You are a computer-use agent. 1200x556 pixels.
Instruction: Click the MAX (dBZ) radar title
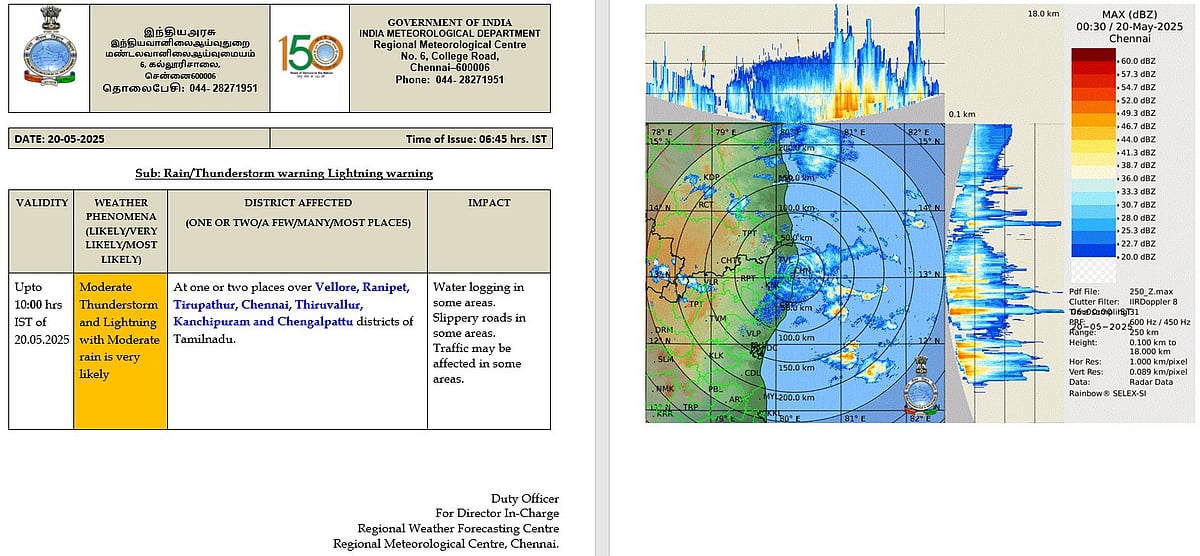[1128, 14]
